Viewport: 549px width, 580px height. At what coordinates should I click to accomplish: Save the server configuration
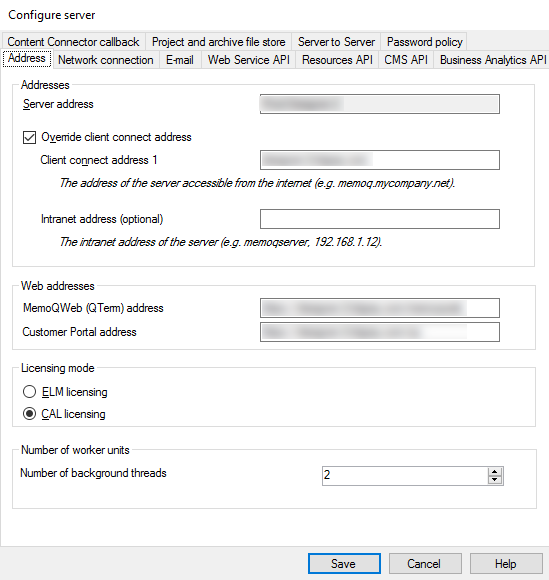[x=344, y=564]
